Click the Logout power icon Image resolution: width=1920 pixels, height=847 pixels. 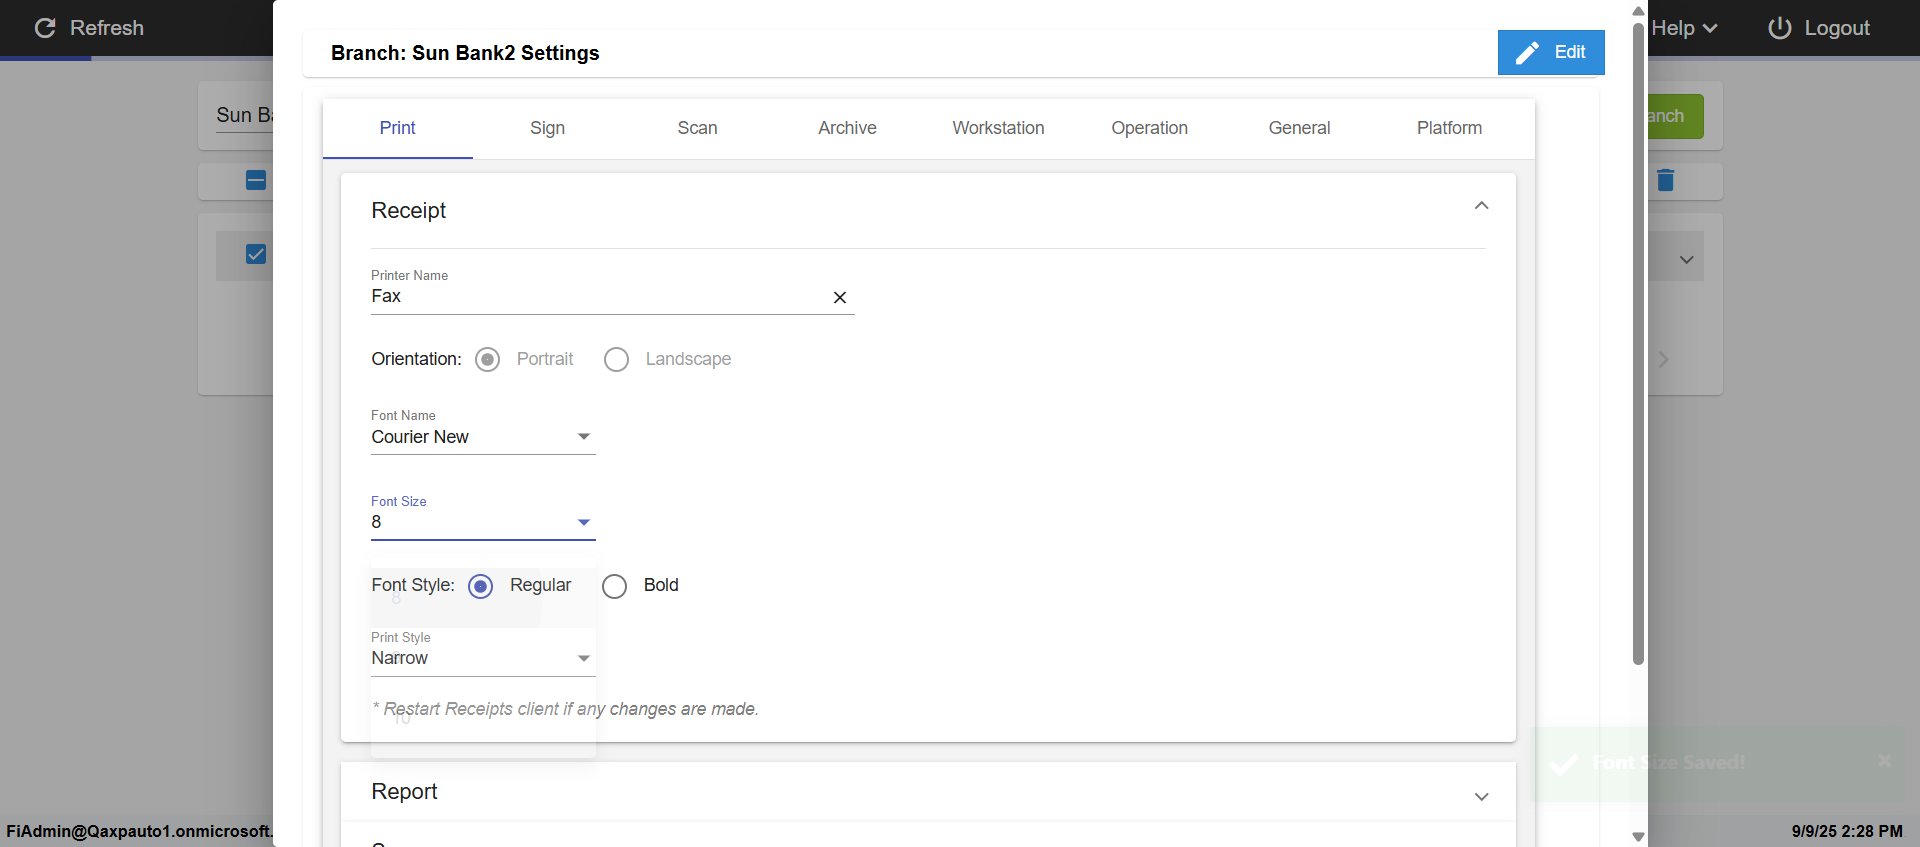coord(1779,28)
